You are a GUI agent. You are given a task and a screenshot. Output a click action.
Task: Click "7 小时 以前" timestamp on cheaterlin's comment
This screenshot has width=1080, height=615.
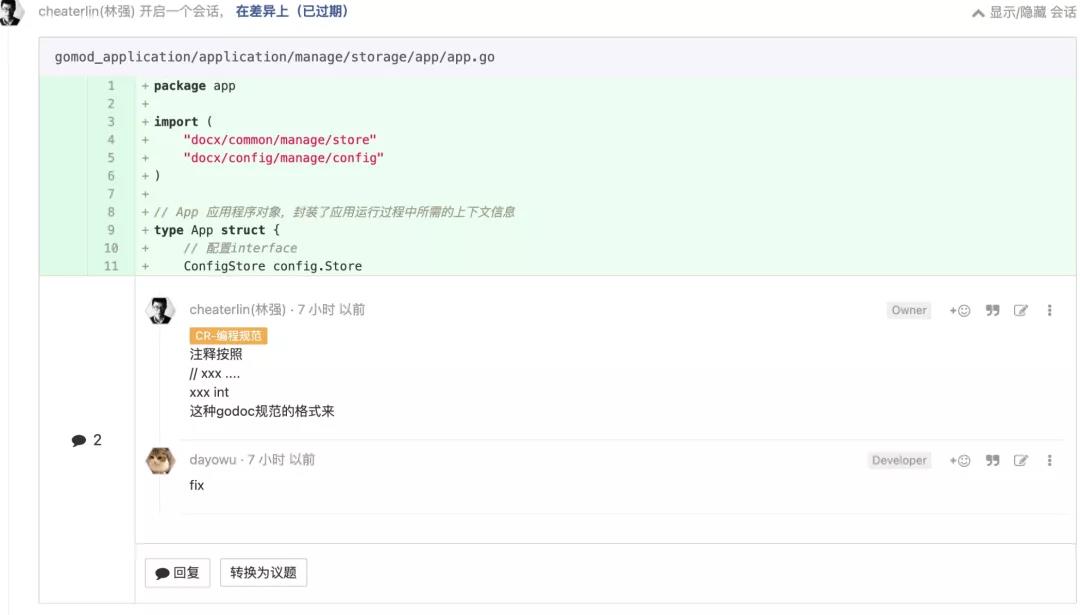pos(331,310)
